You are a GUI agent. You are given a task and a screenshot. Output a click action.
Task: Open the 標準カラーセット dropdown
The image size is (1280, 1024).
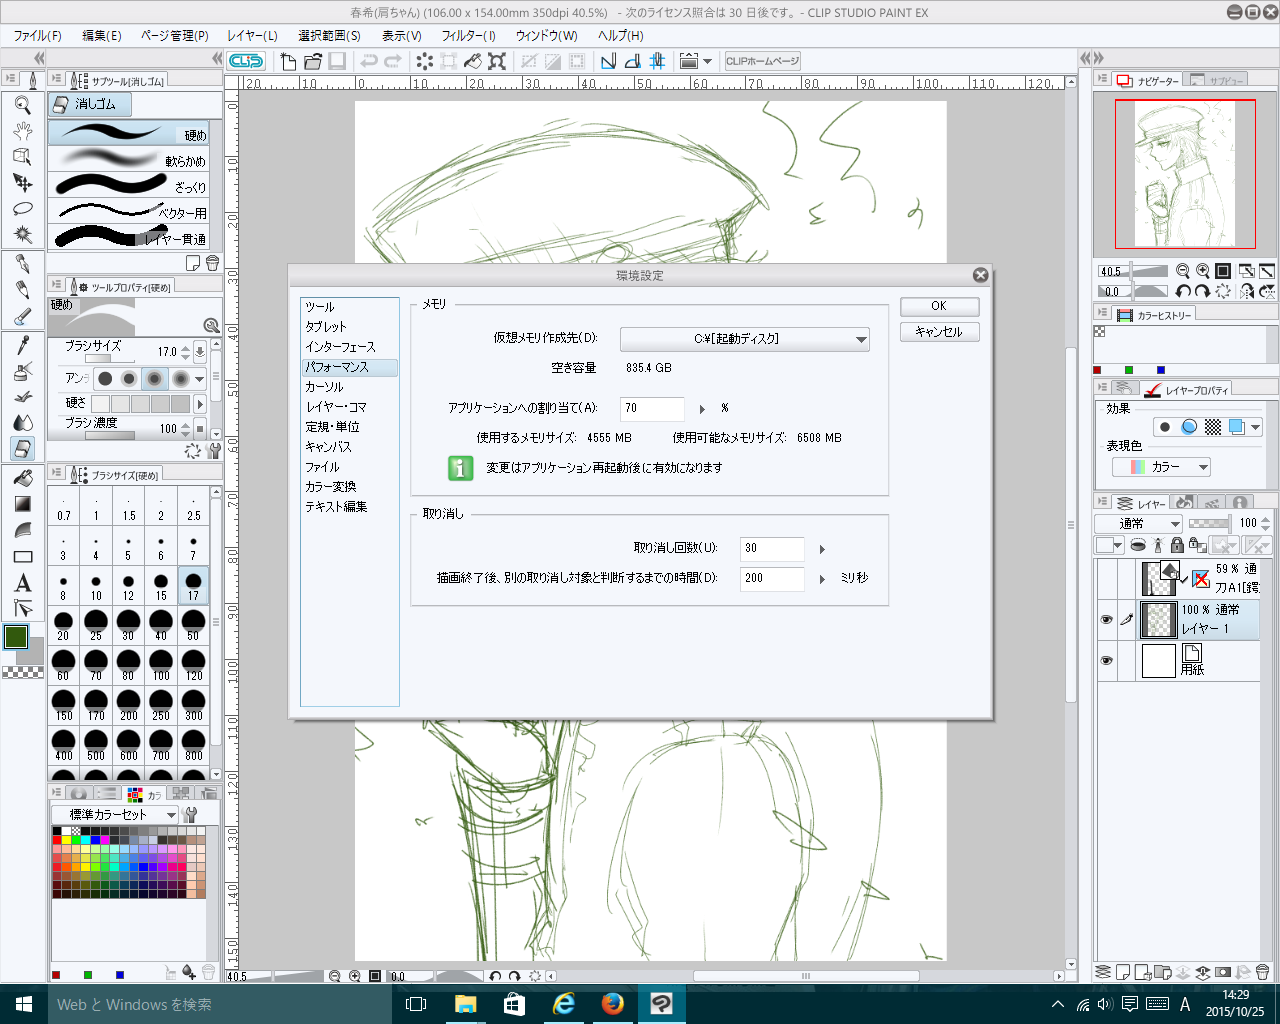coord(115,815)
